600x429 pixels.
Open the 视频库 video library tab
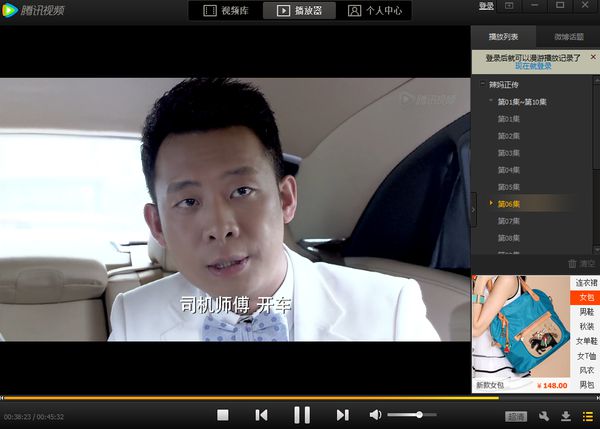pyautogui.click(x=226, y=10)
